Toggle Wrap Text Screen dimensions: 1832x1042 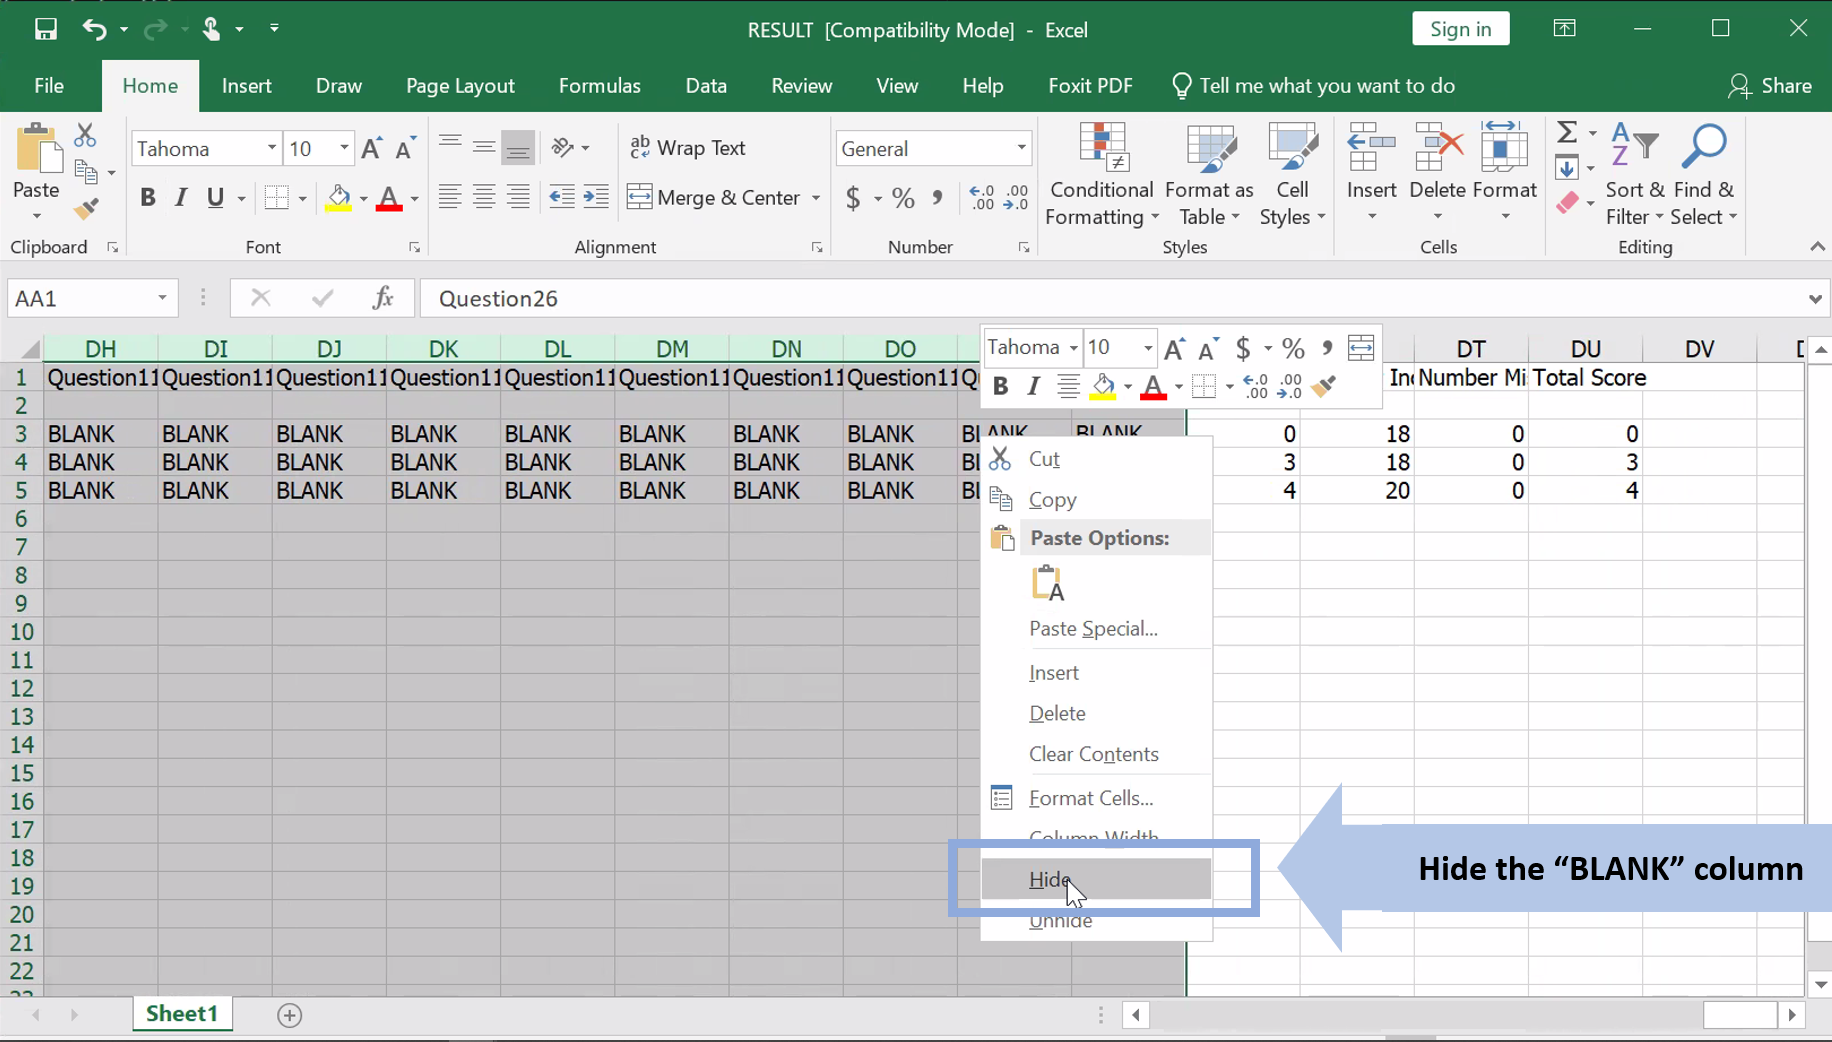[x=688, y=148]
